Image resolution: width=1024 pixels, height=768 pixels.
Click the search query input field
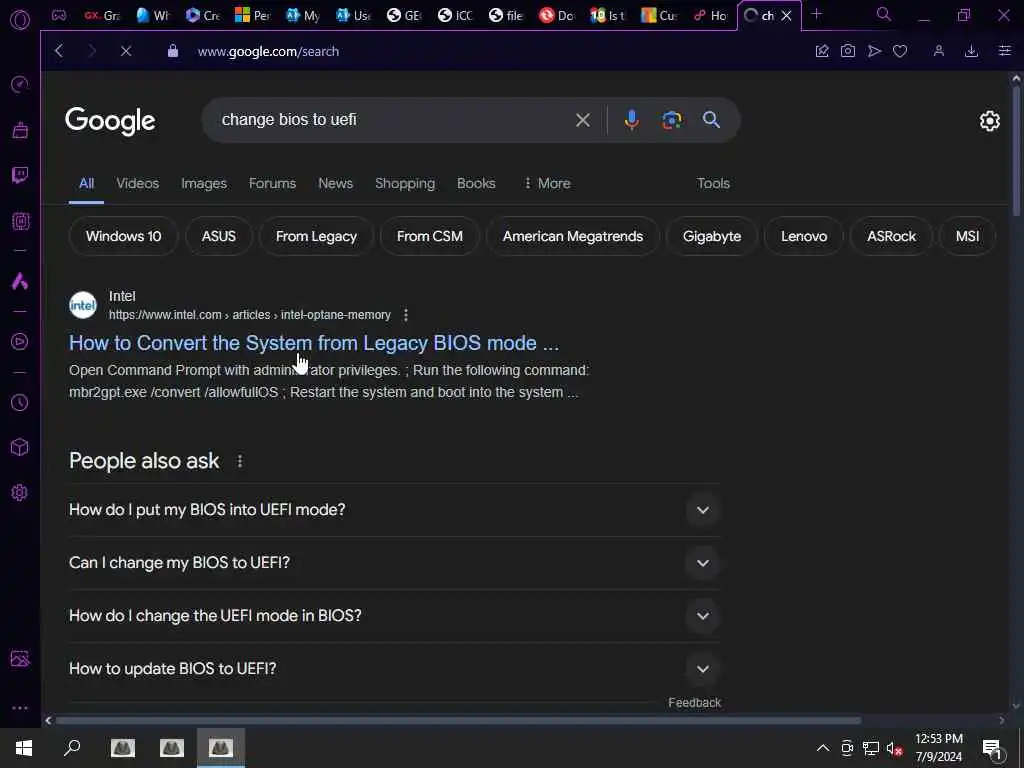pyautogui.click(x=392, y=120)
